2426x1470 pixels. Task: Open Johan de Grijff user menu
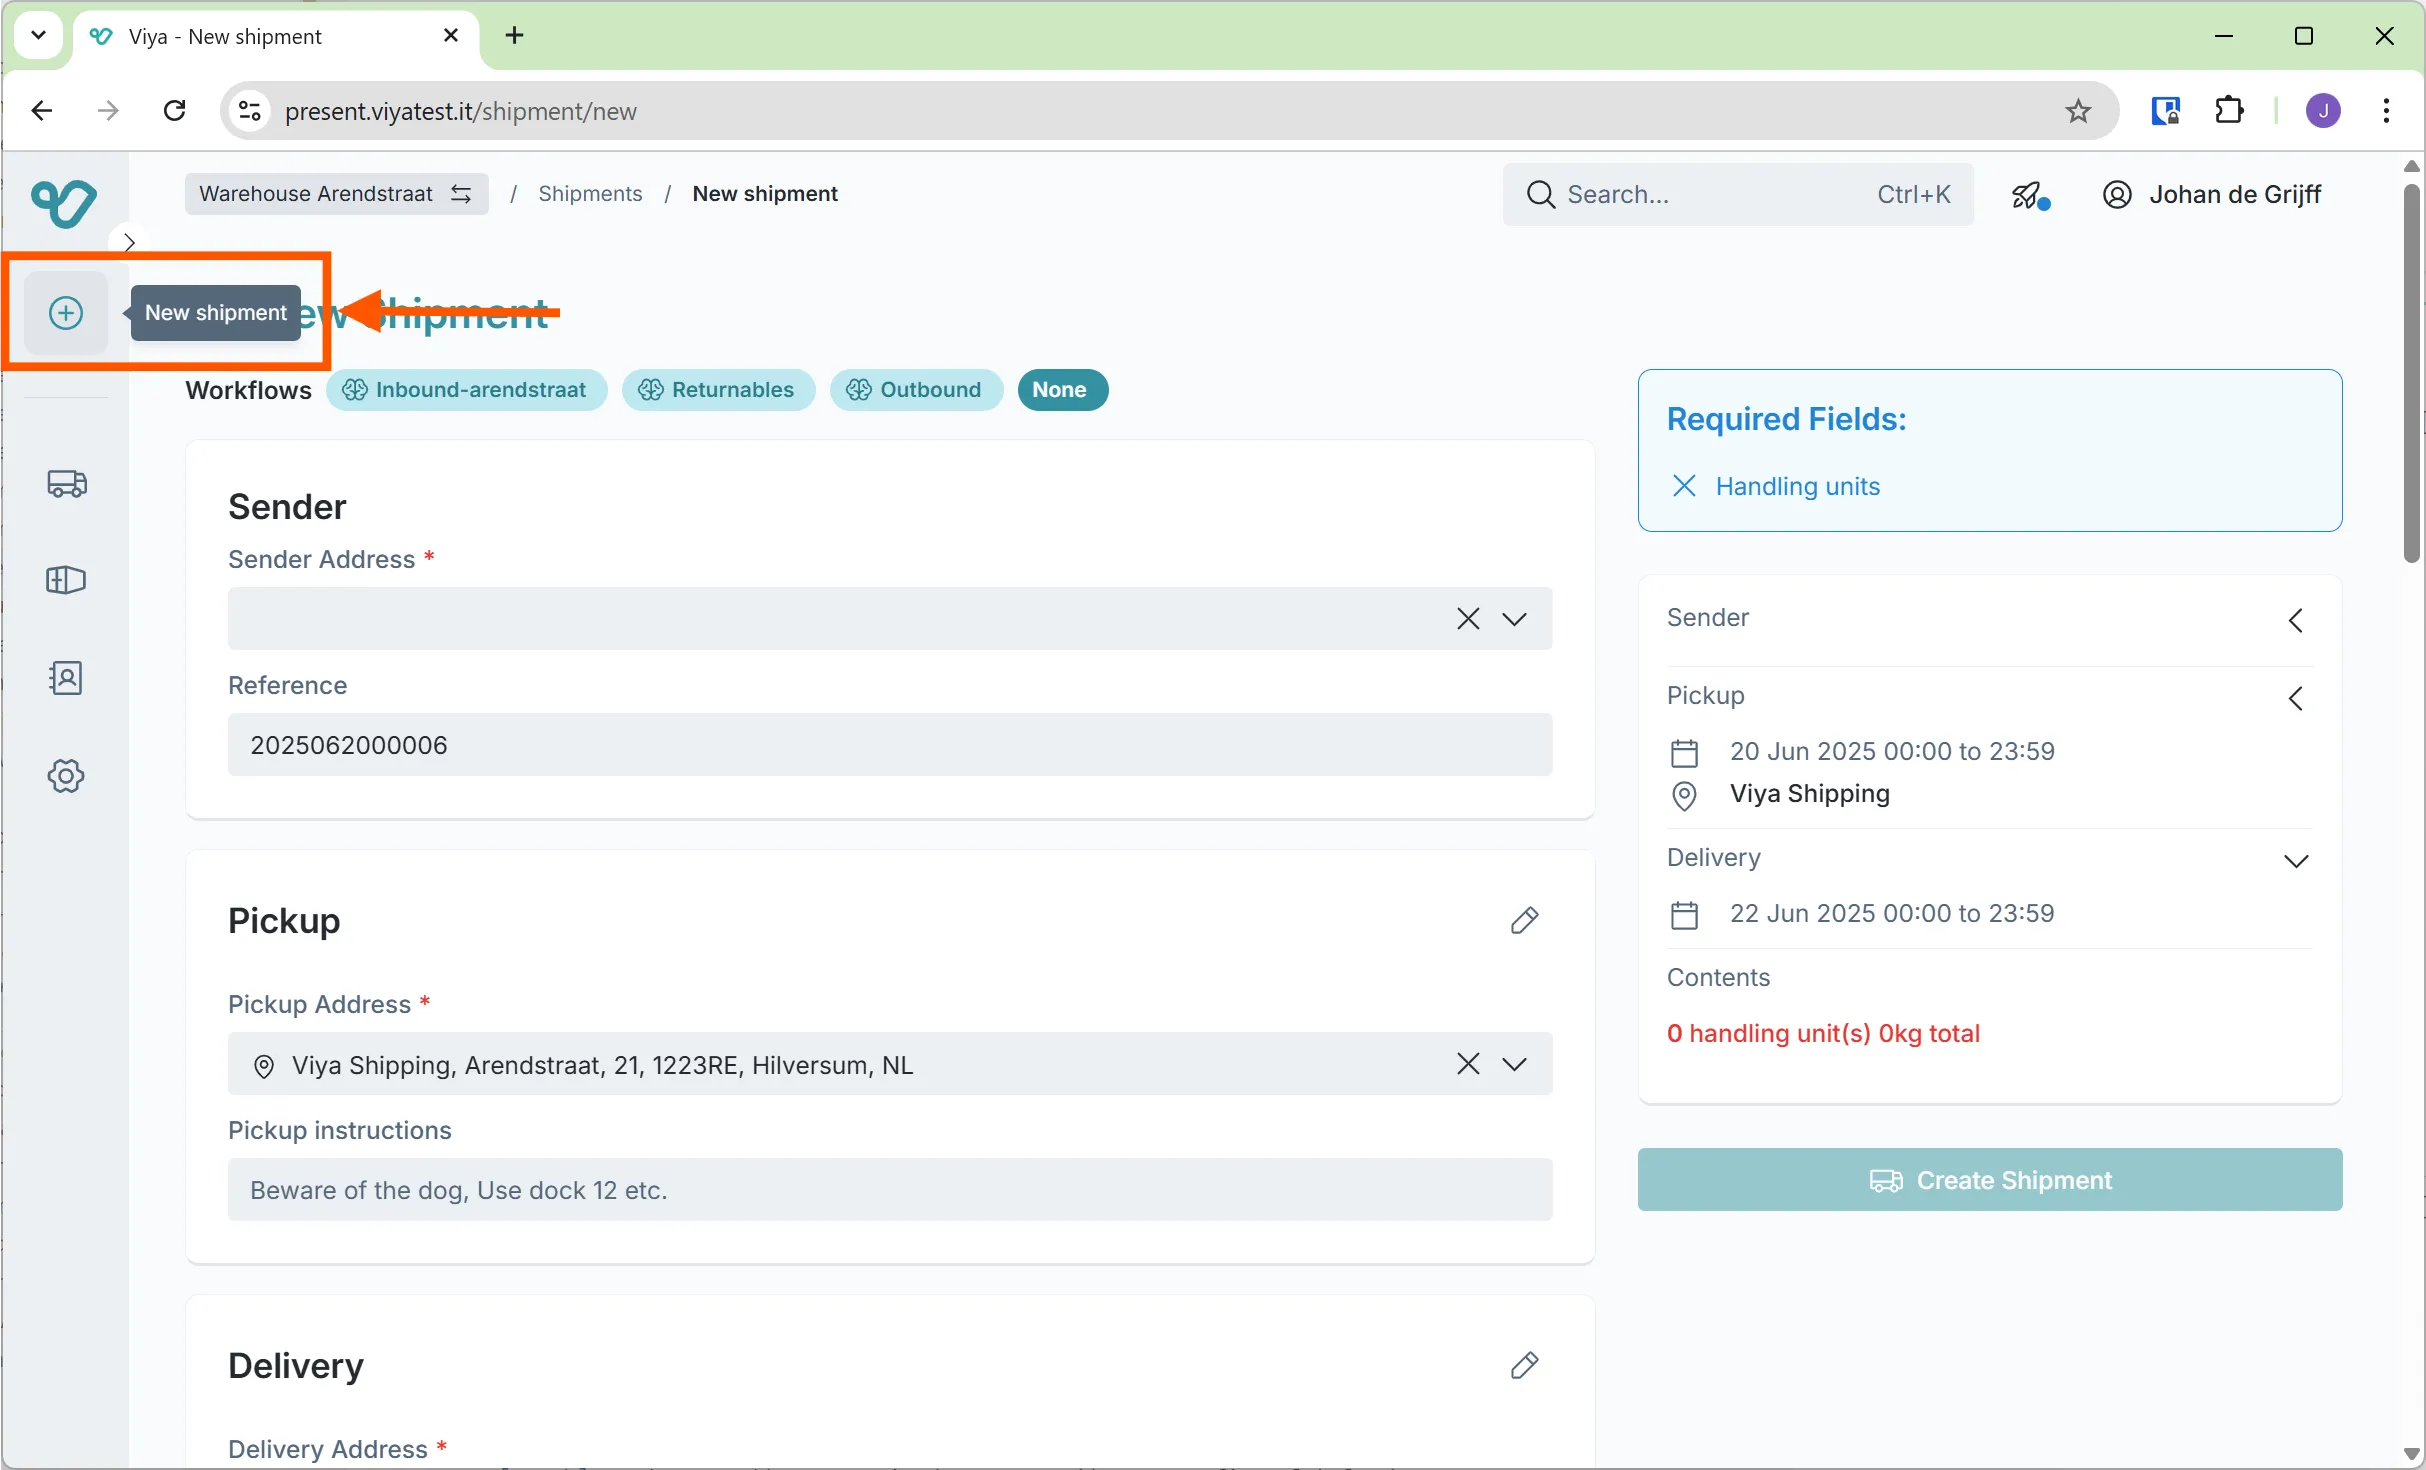2212,195
